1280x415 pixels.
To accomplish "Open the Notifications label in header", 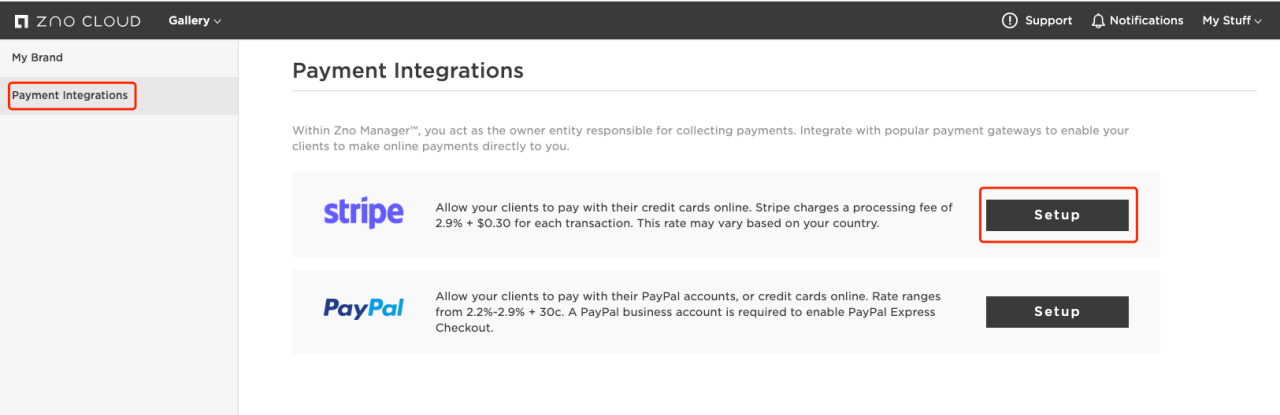I will pyautogui.click(x=1146, y=21).
